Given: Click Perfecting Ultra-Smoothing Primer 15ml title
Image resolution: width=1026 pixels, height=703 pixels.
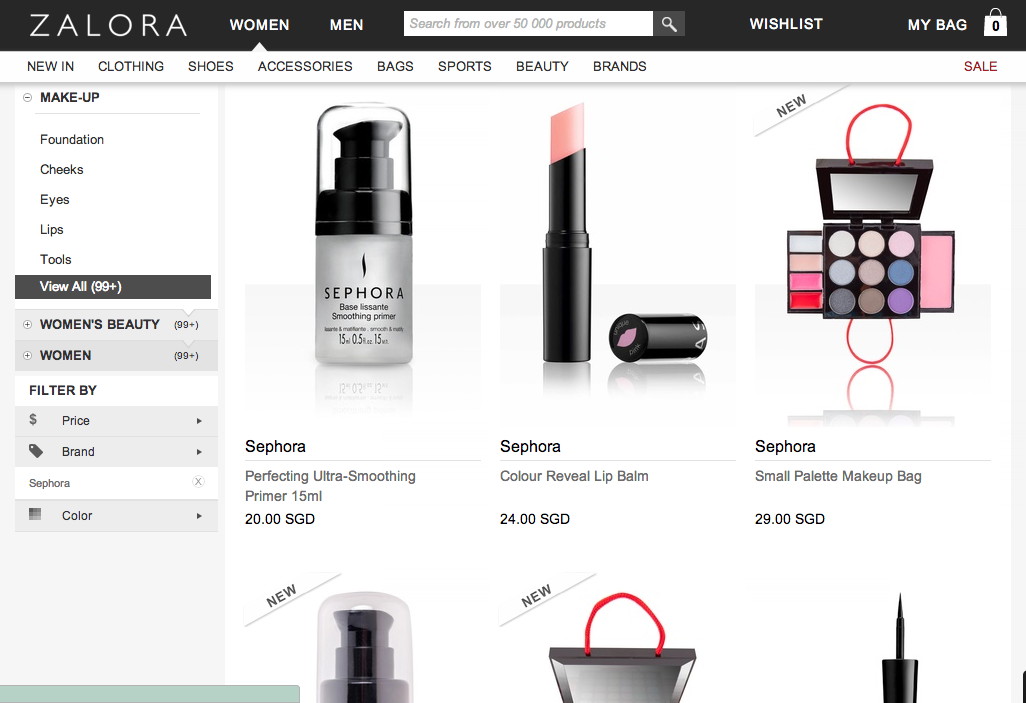Looking at the screenshot, I should 330,486.
